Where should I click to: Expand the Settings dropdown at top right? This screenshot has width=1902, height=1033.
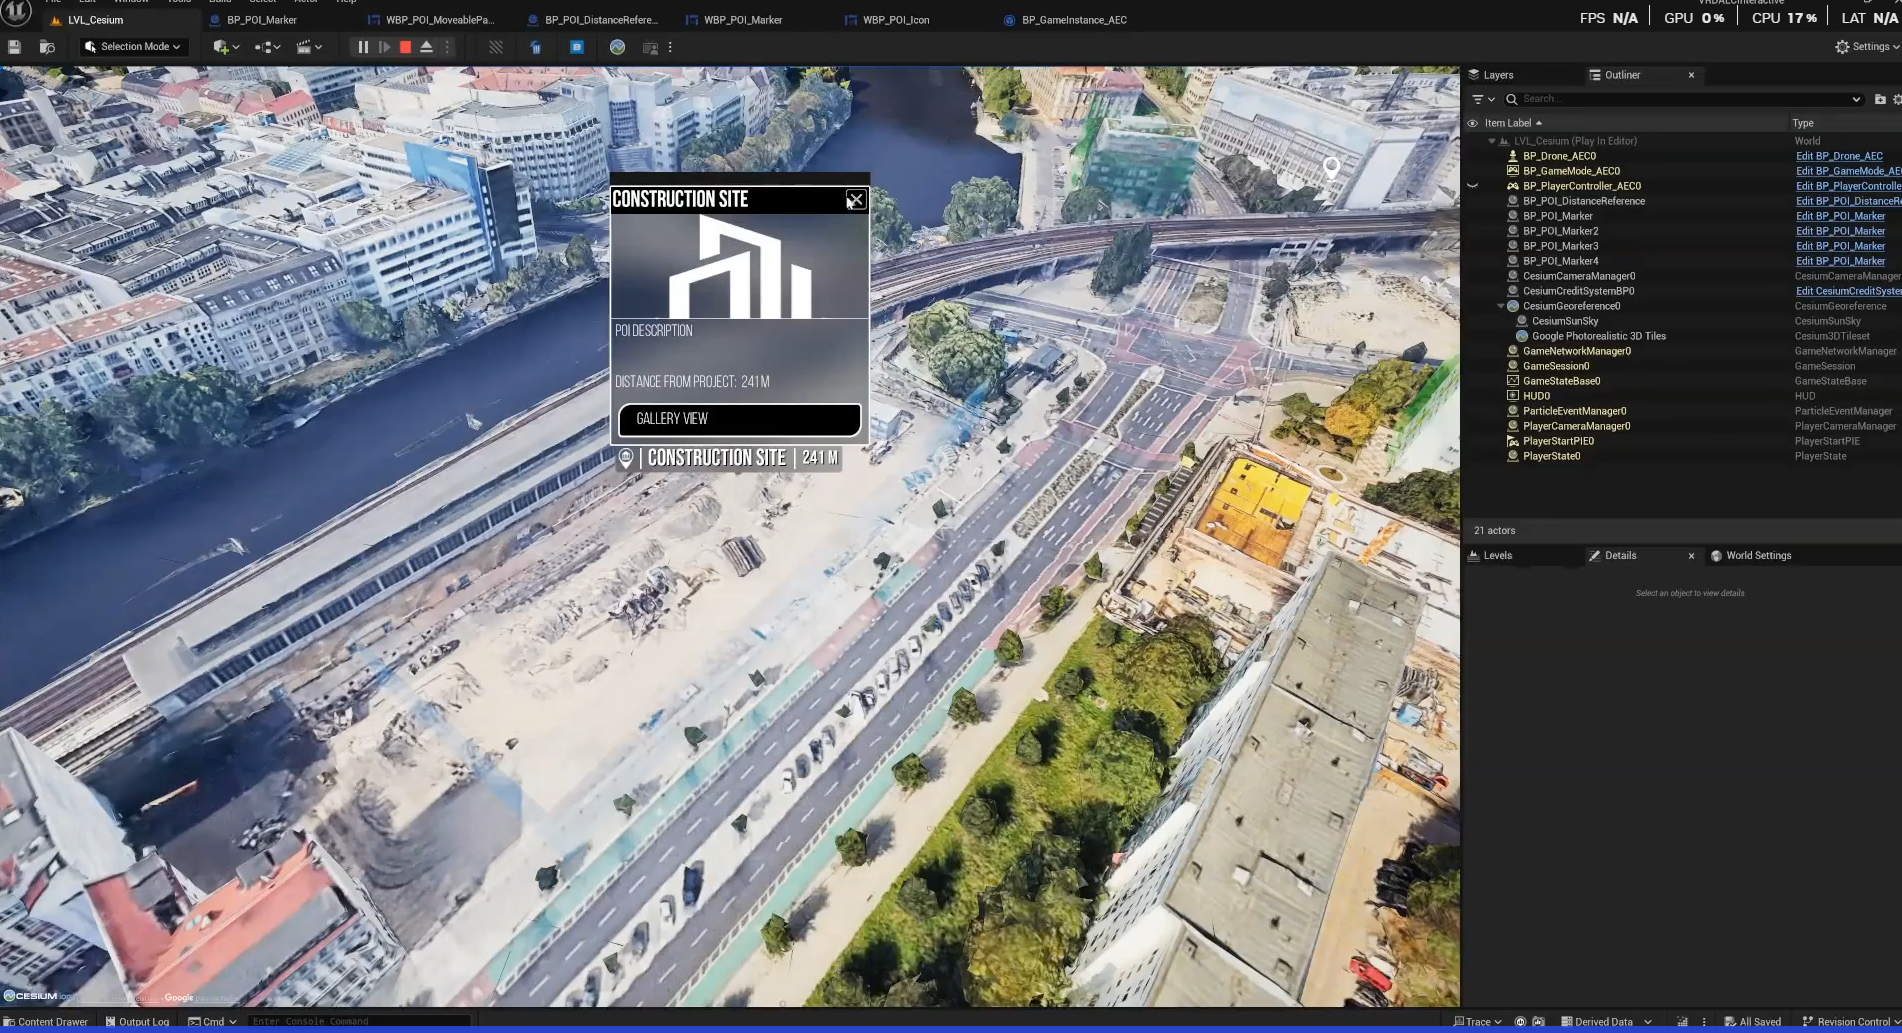click(x=1867, y=47)
